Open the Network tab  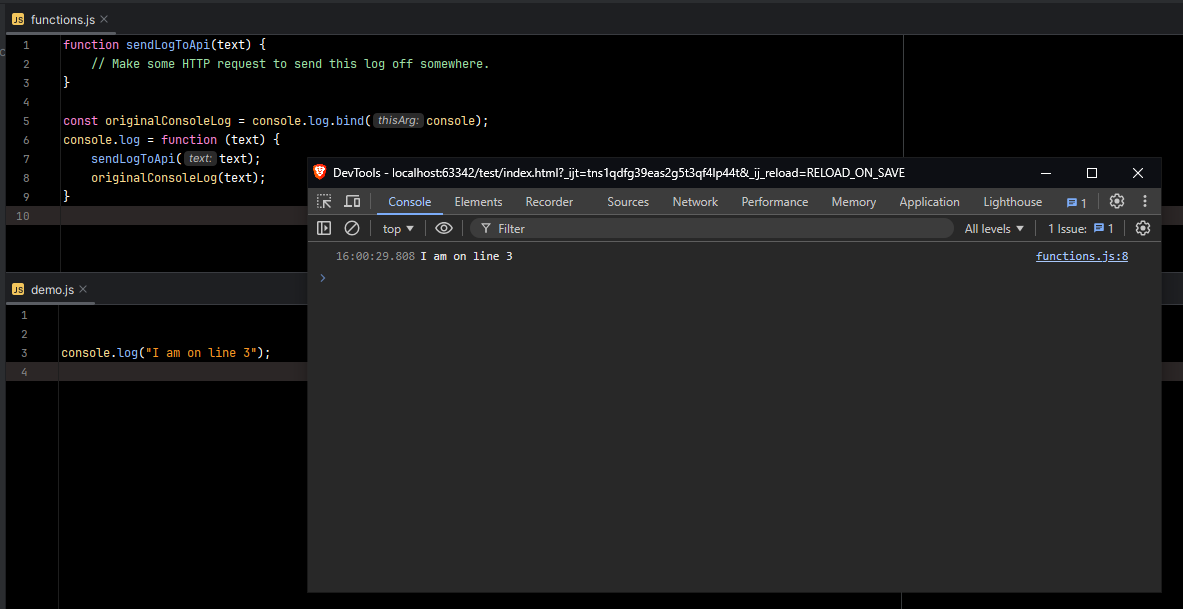coord(695,202)
